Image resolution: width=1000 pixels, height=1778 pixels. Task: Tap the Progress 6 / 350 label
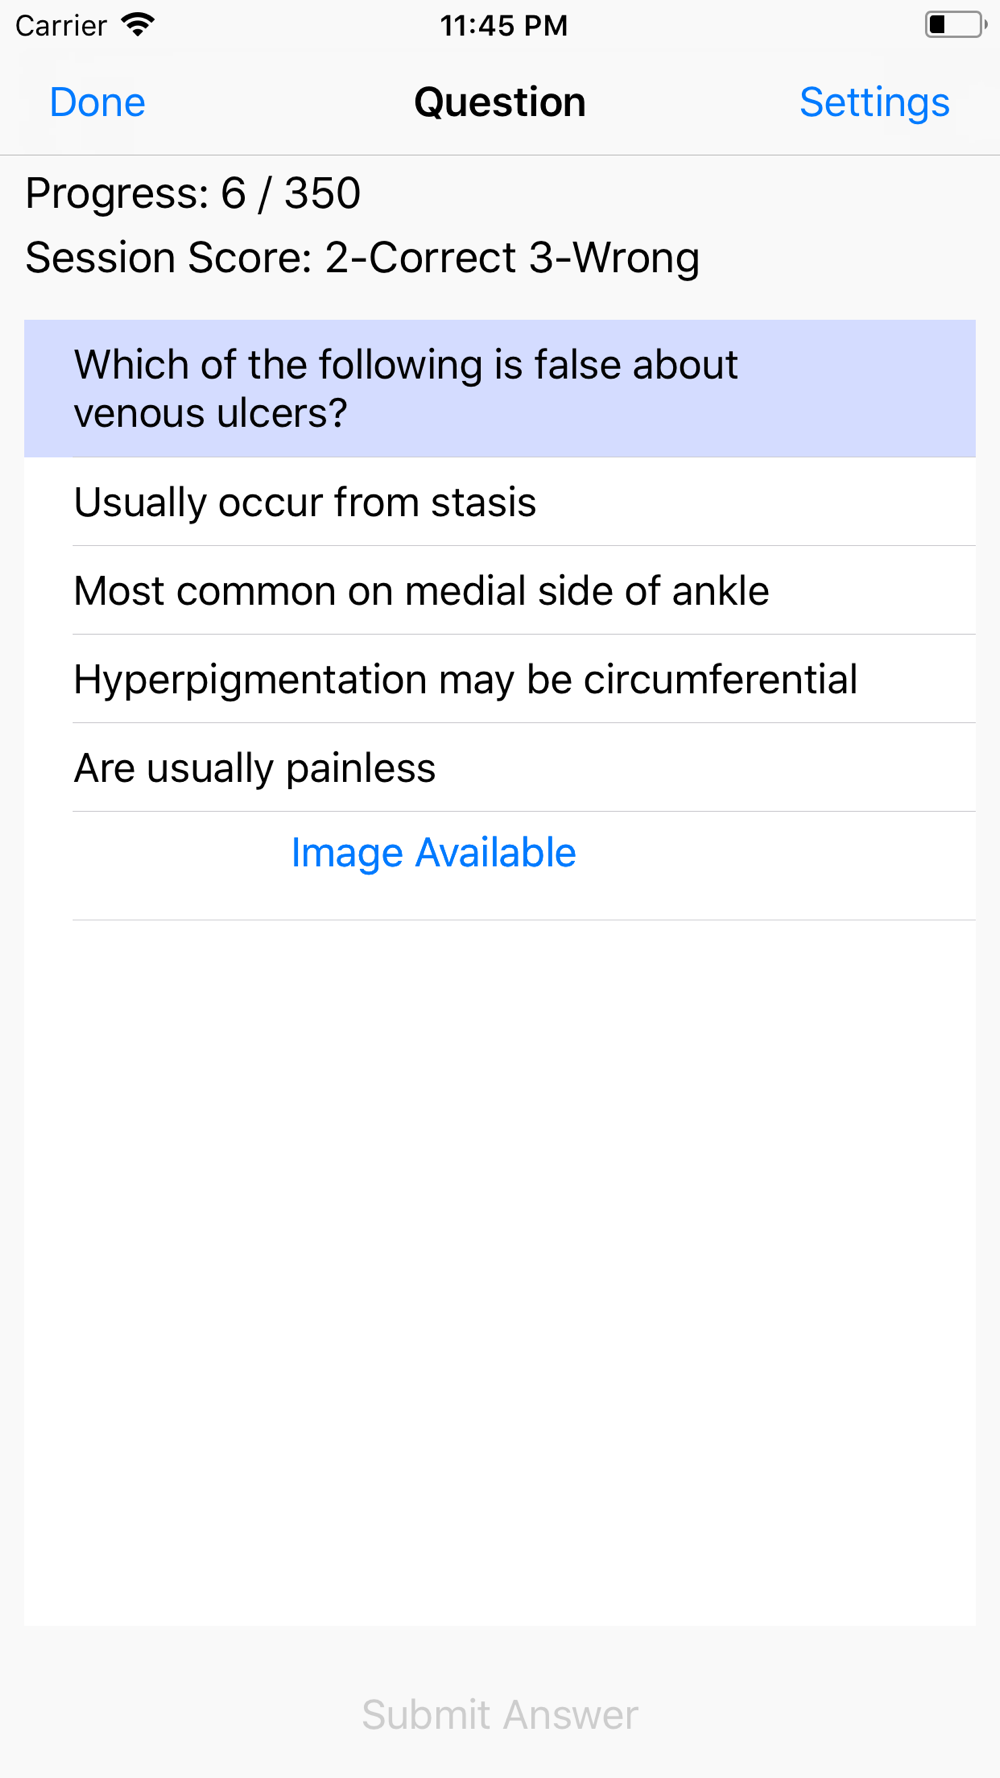click(x=193, y=194)
